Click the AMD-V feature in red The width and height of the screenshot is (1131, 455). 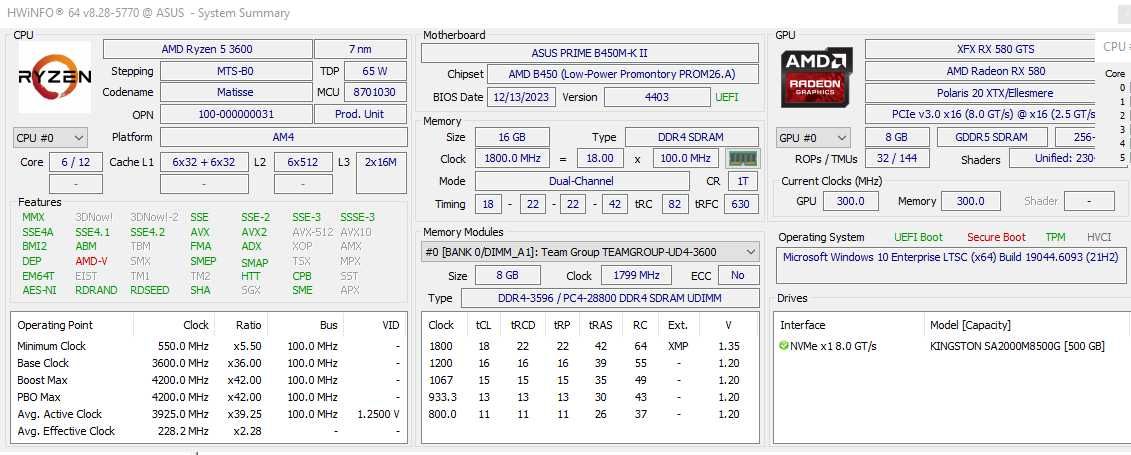[91, 261]
